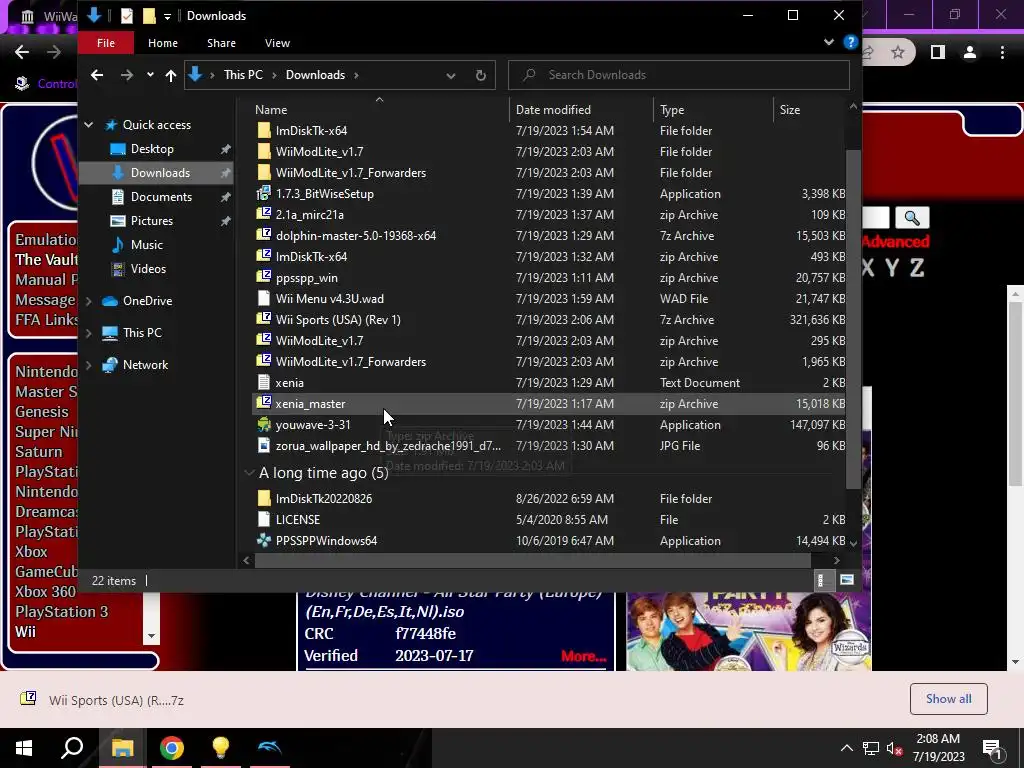Collapse the 'A long time ago' group
This screenshot has height=768, width=1024.
(x=249, y=473)
